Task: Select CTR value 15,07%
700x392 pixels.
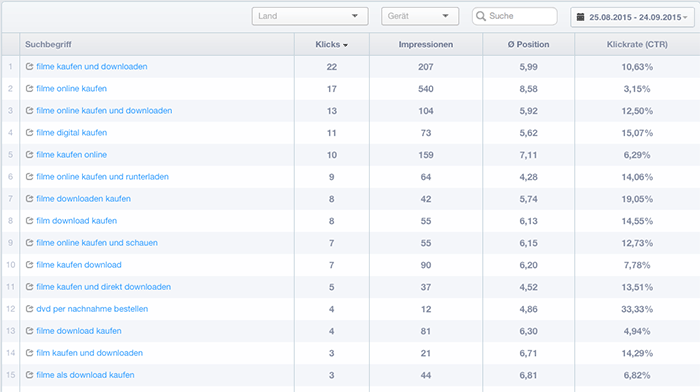Action: pos(637,133)
